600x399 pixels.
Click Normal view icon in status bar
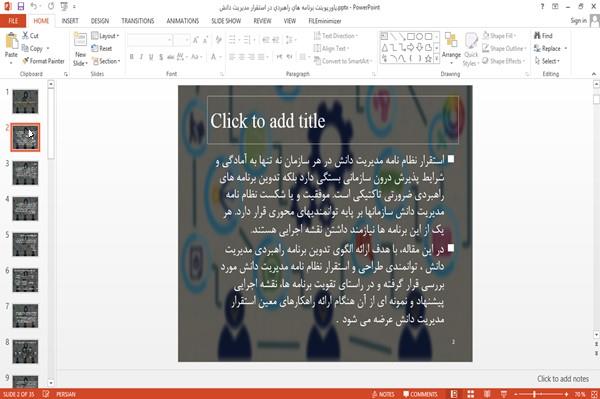pos(454,394)
